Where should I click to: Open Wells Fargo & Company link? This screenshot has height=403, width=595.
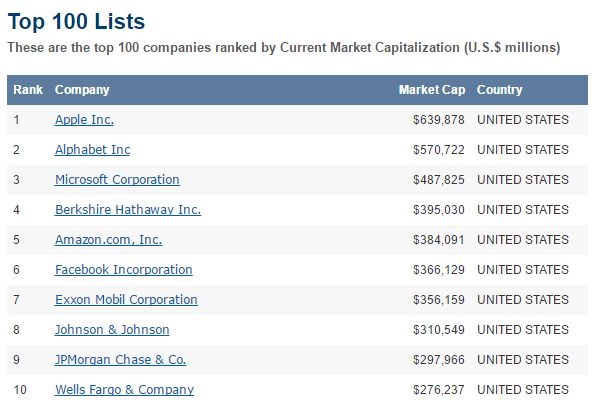pos(124,390)
